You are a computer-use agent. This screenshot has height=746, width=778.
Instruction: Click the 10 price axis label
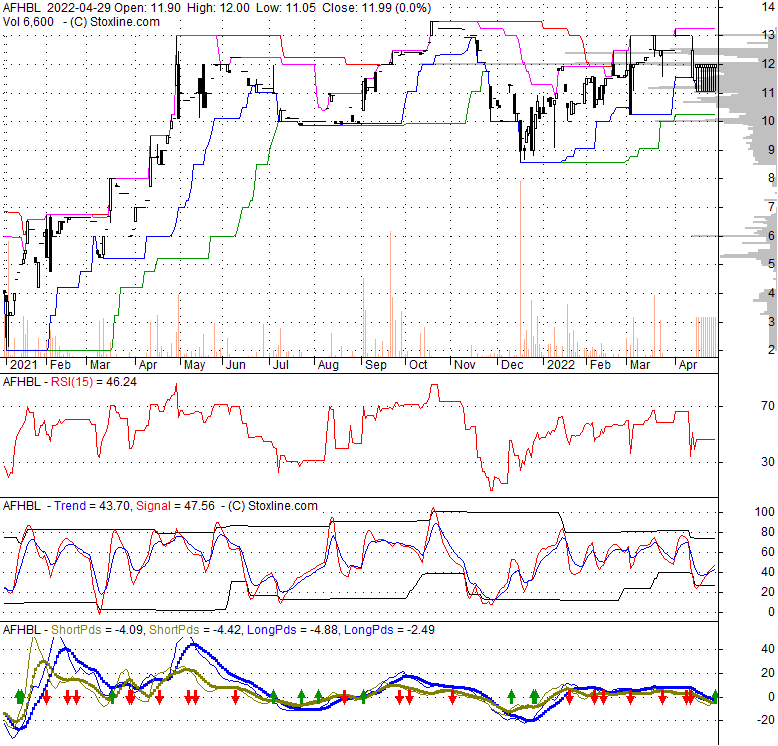coord(768,121)
